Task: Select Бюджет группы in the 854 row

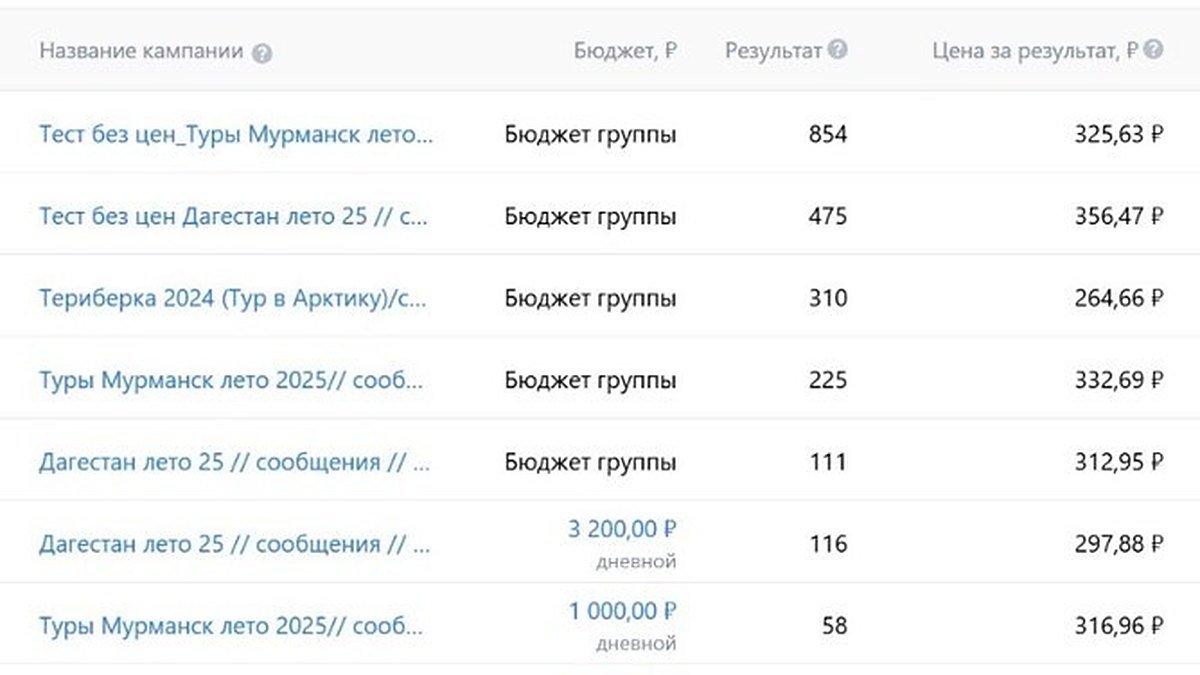Action: coord(591,135)
